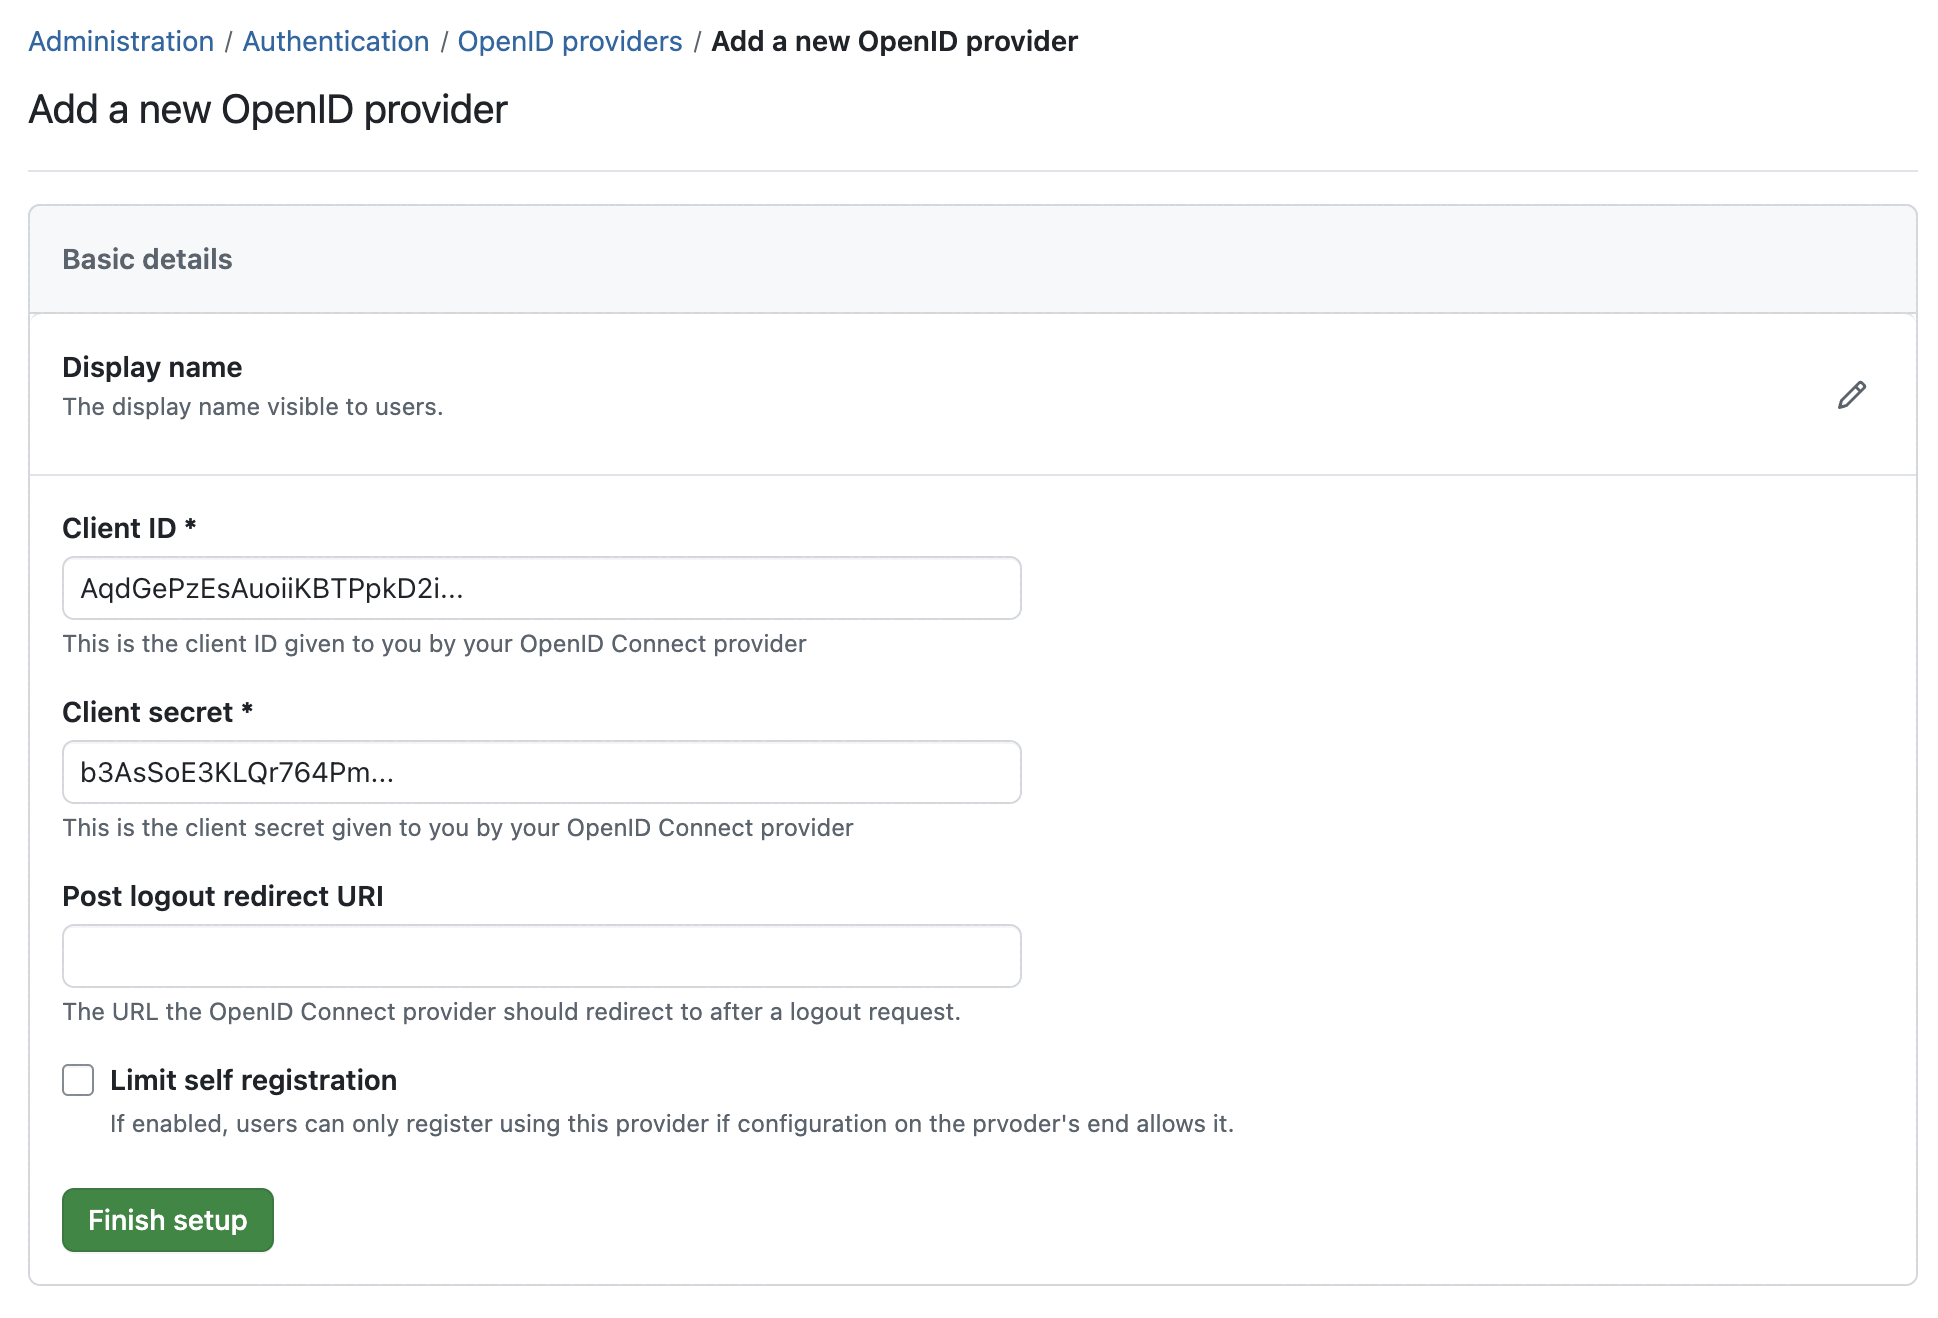
Task: Click the Add a new OpenID provider breadcrumb
Action: pyautogui.click(x=893, y=41)
